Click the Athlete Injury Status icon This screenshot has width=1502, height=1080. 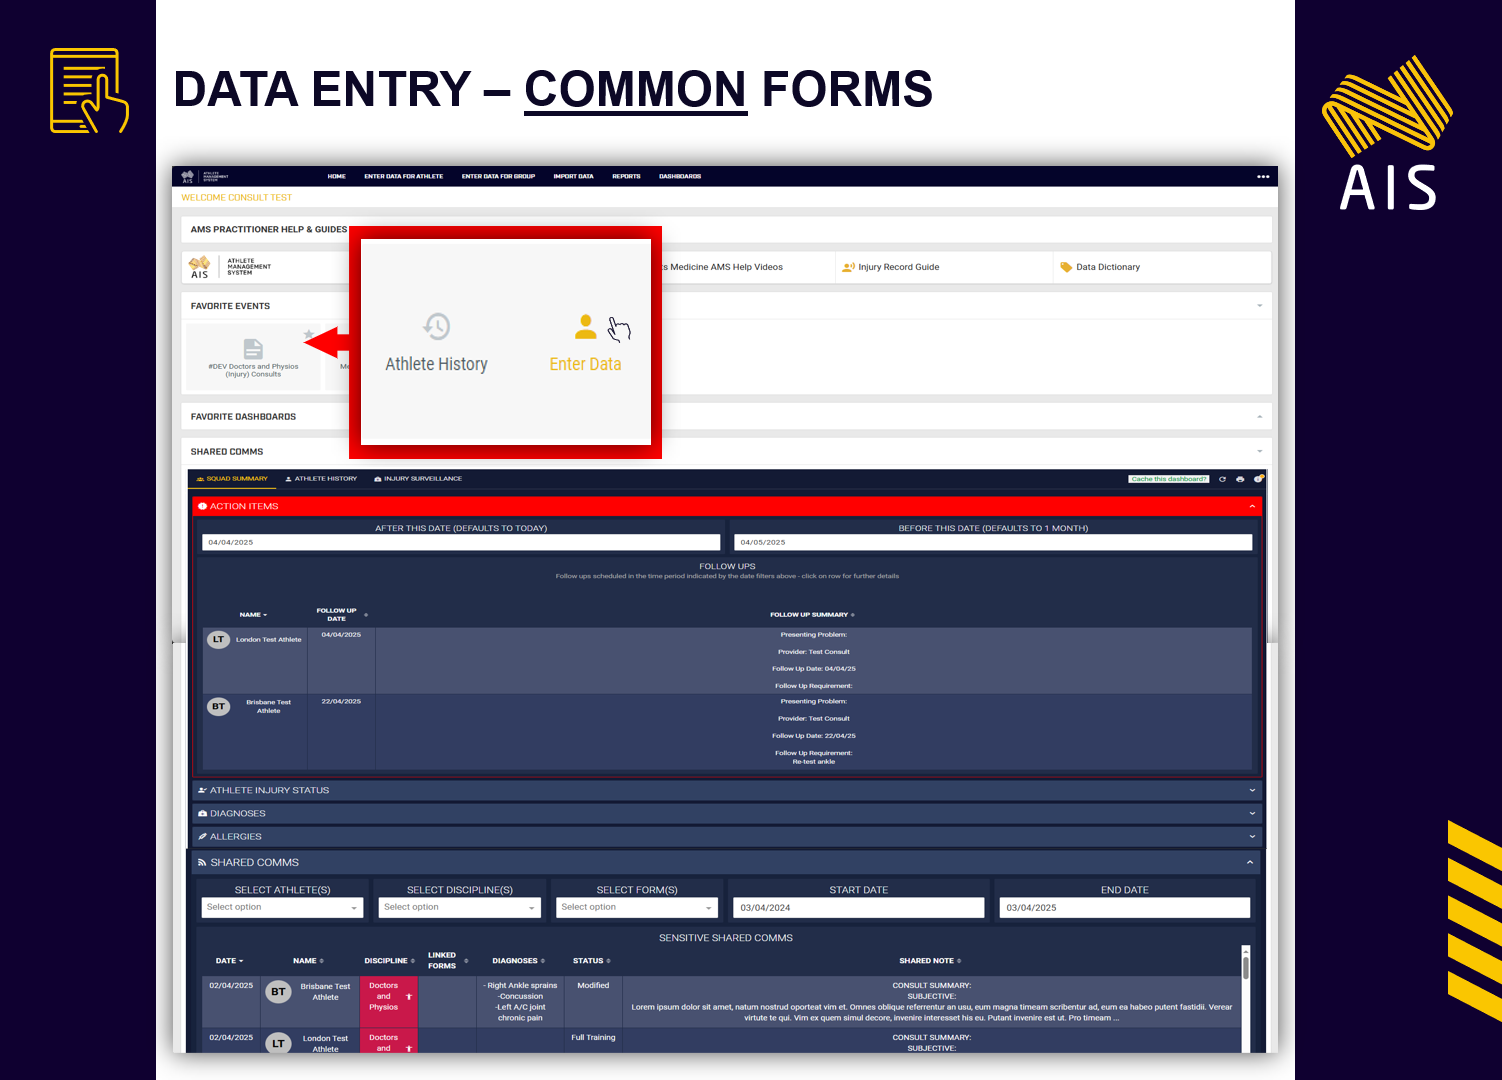point(202,790)
